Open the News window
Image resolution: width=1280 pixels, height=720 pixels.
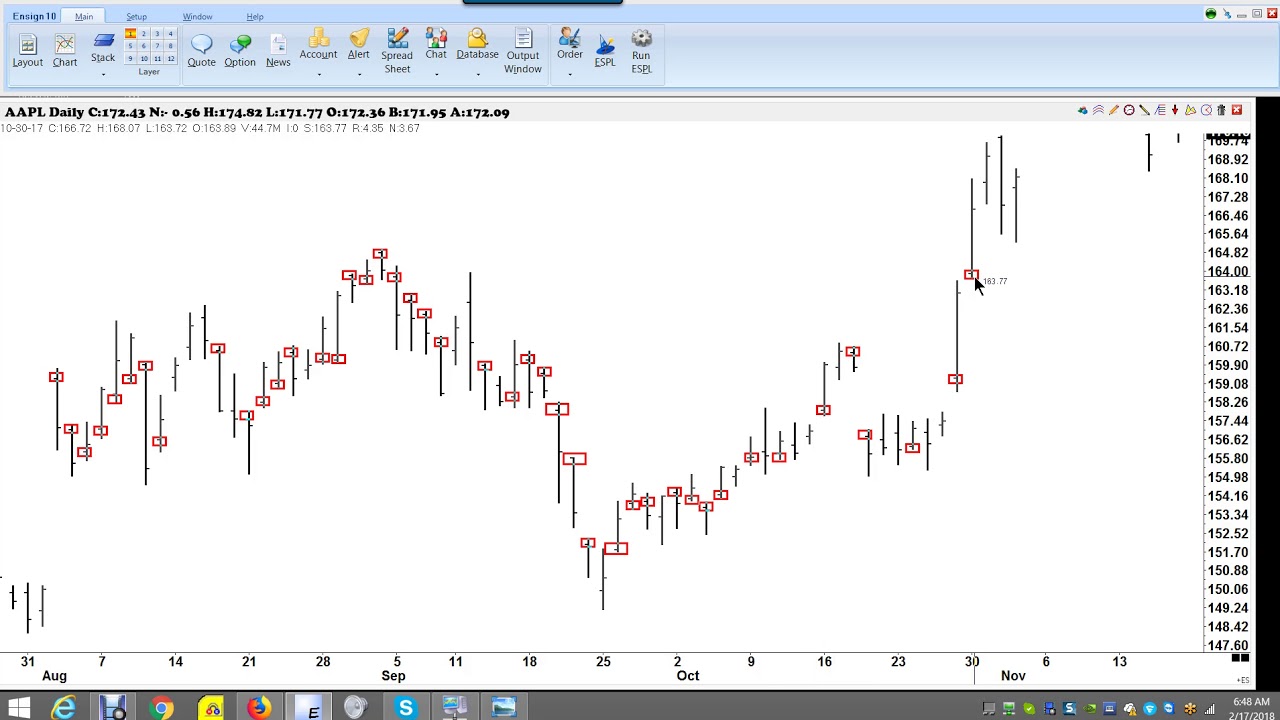[278, 50]
